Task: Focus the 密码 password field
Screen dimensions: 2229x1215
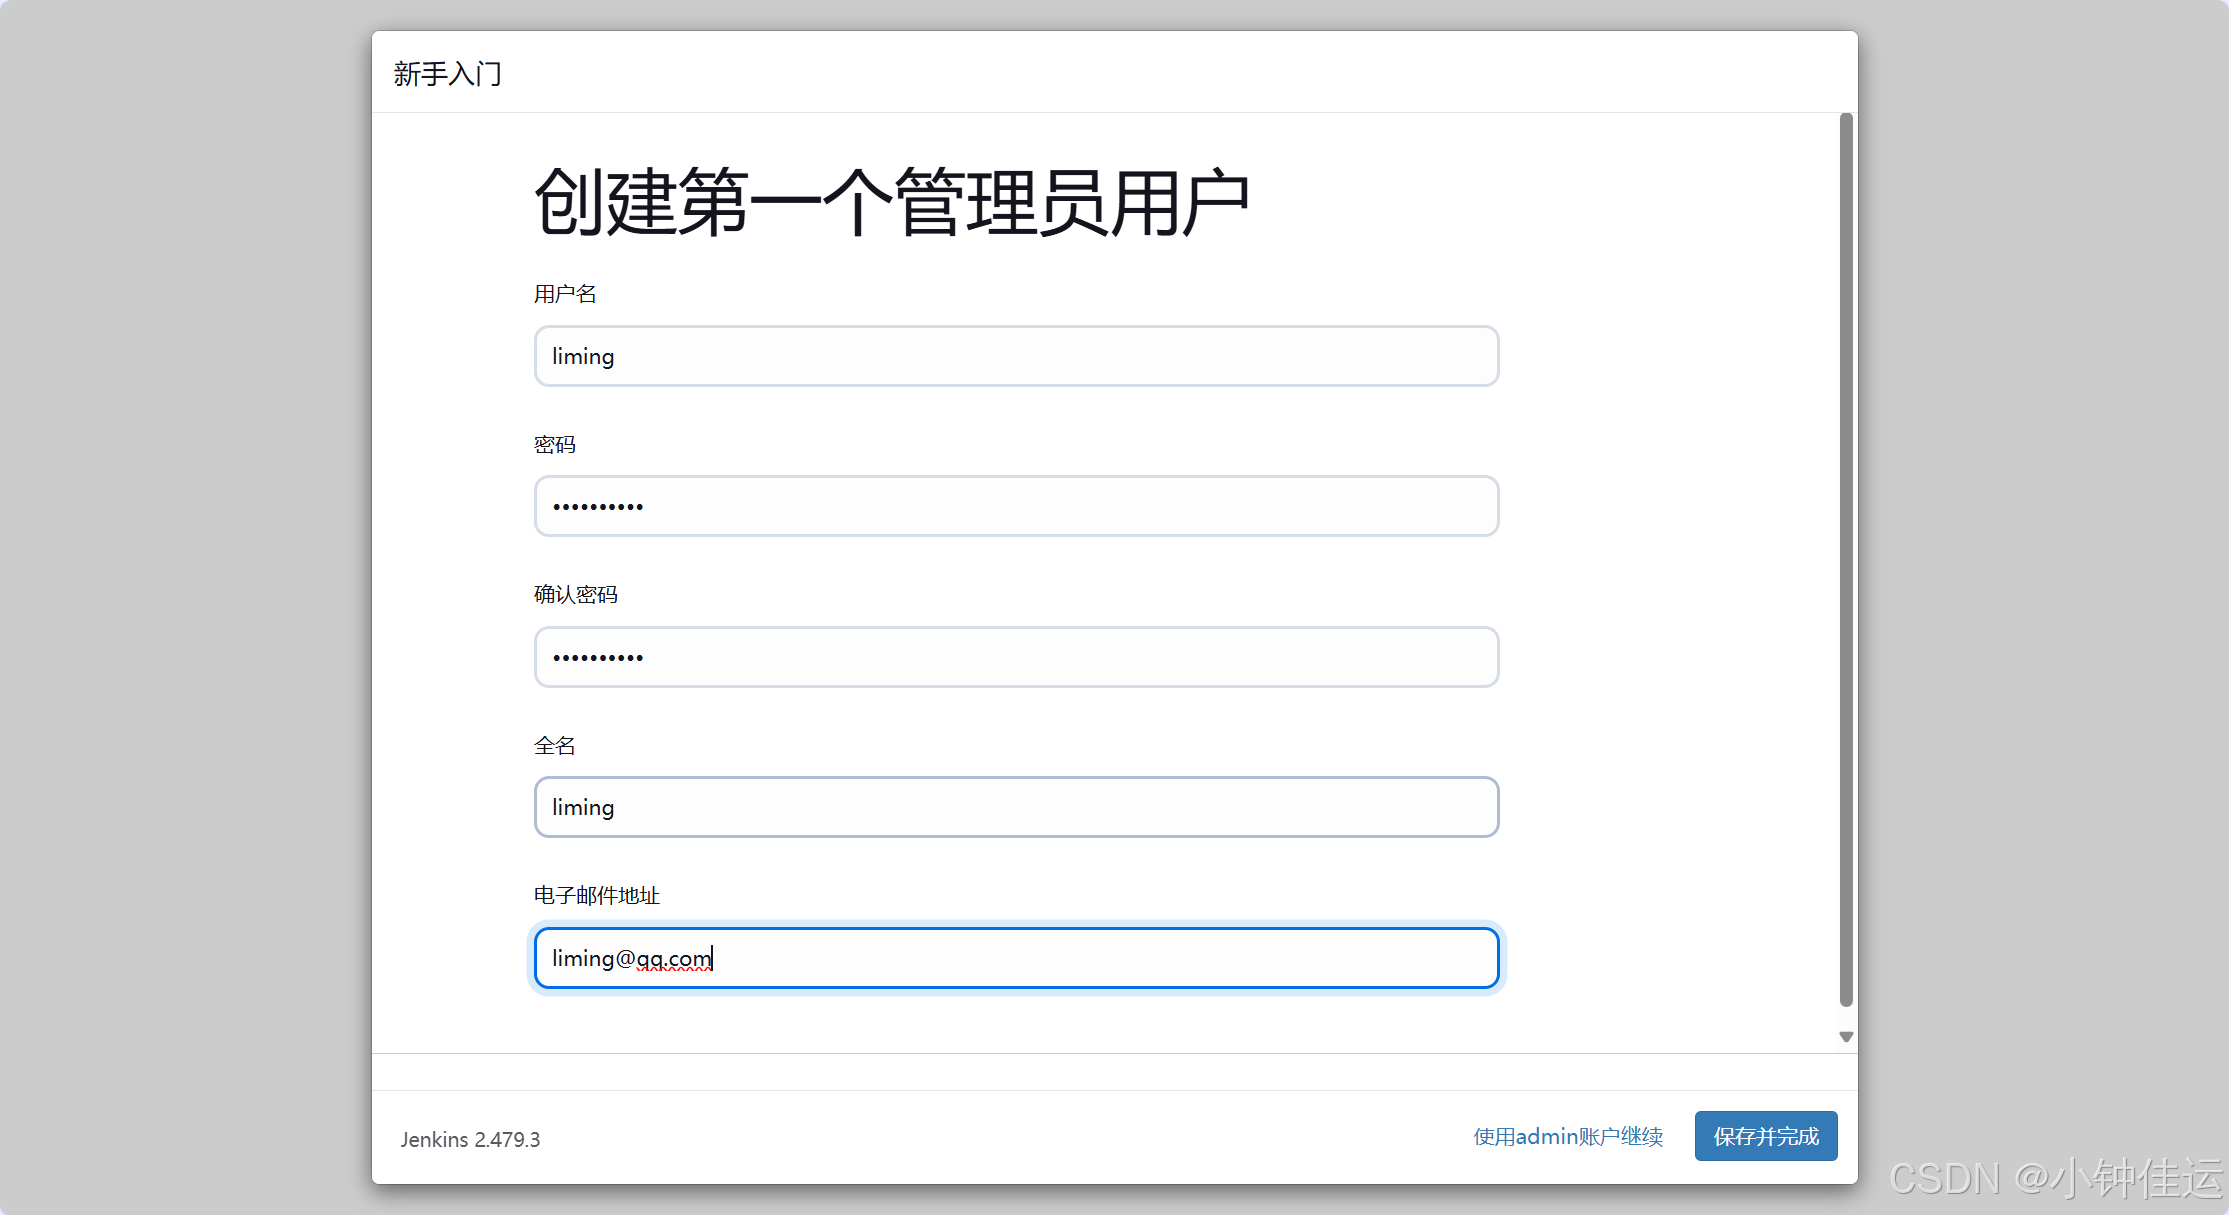Action: click(x=1016, y=506)
